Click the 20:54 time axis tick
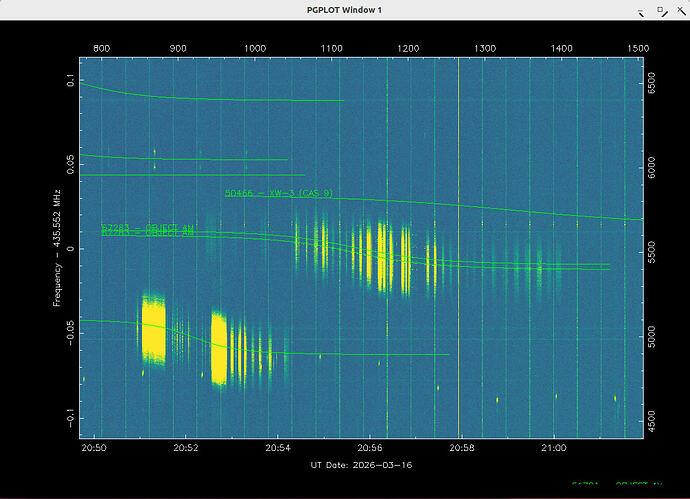This screenshot has height=499, width=690. pos(278,449)
